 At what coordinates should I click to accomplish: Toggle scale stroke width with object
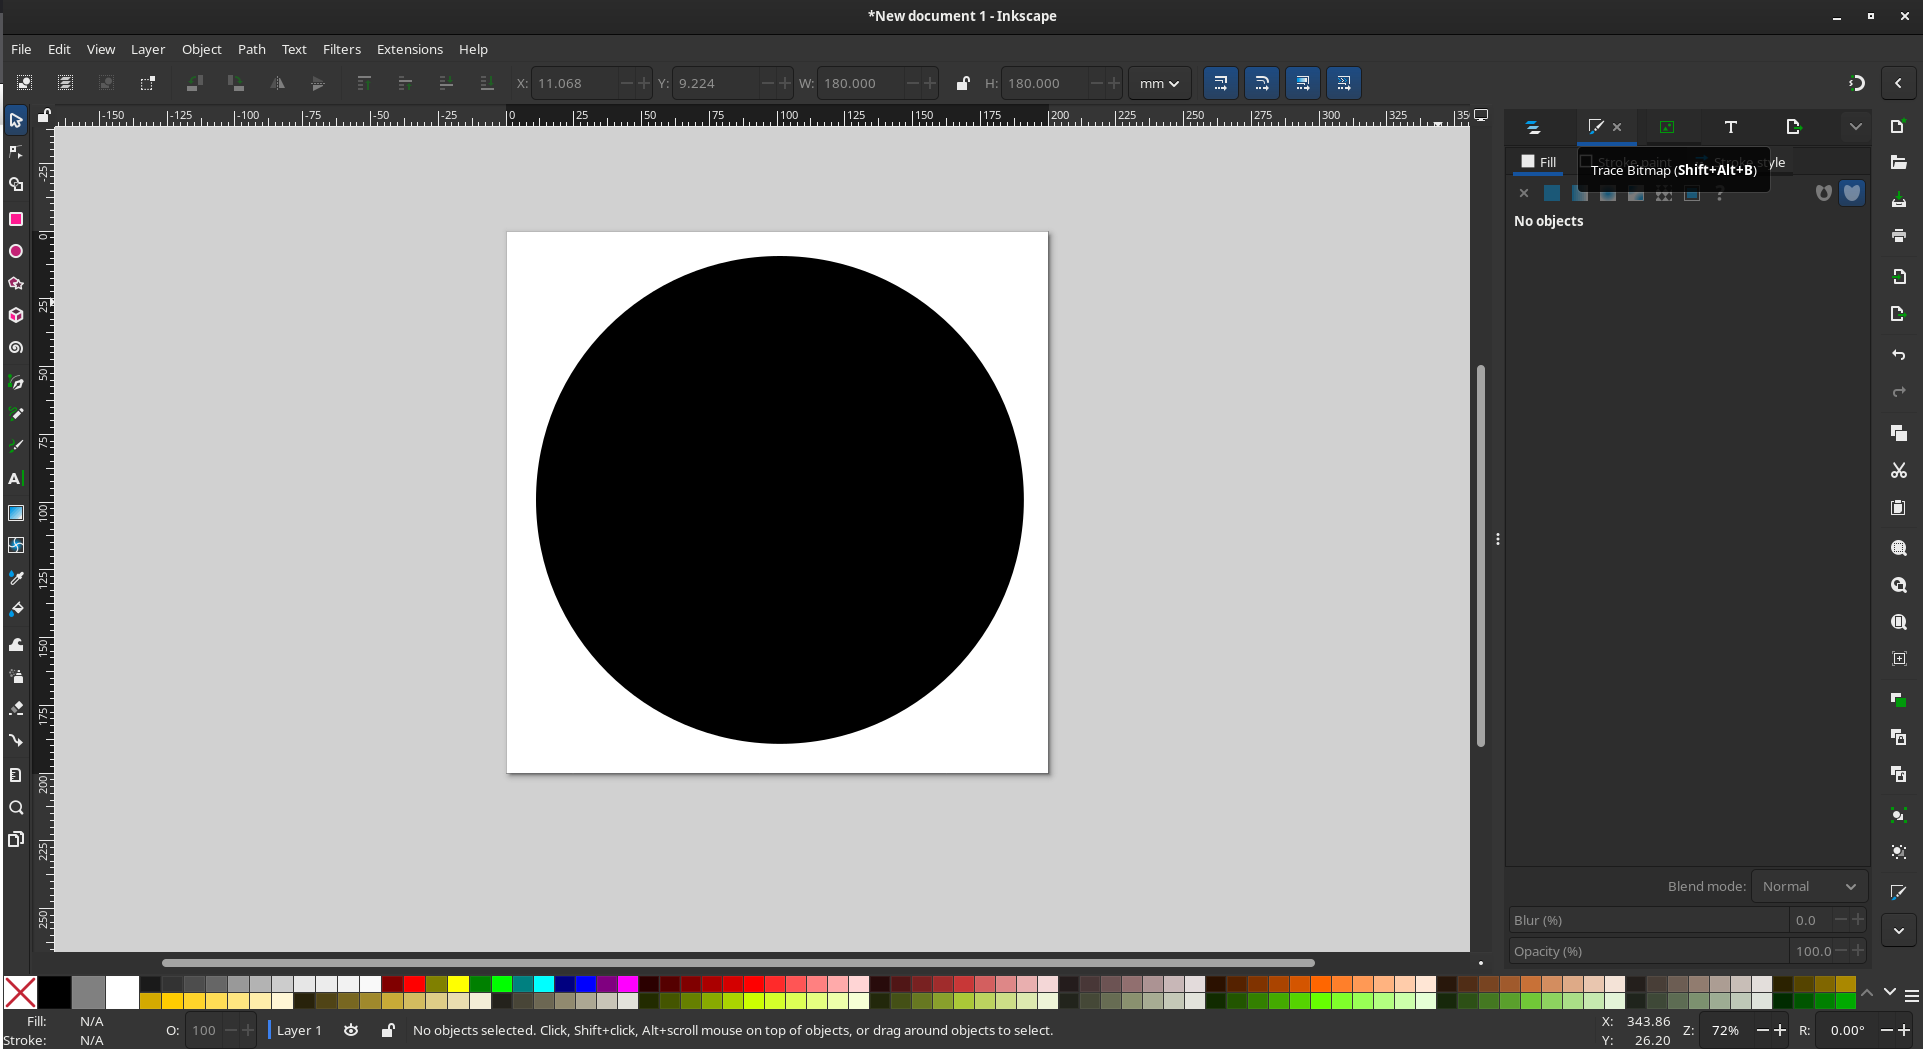point(1220,83)
